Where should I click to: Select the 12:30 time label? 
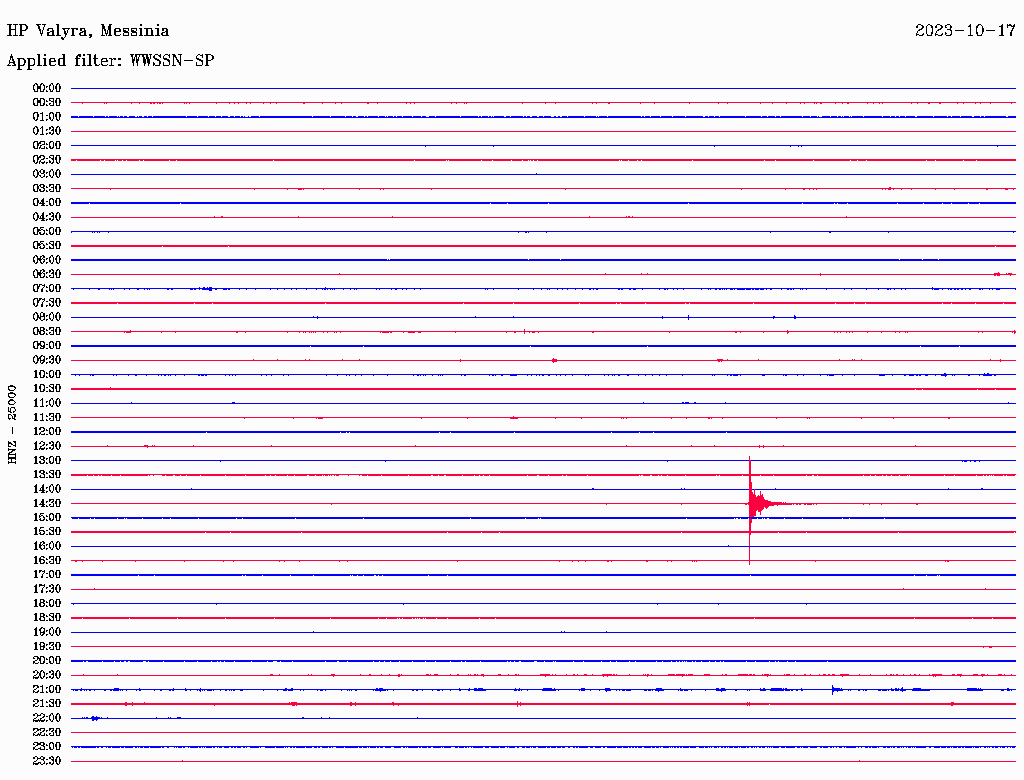tap(47, 446)
